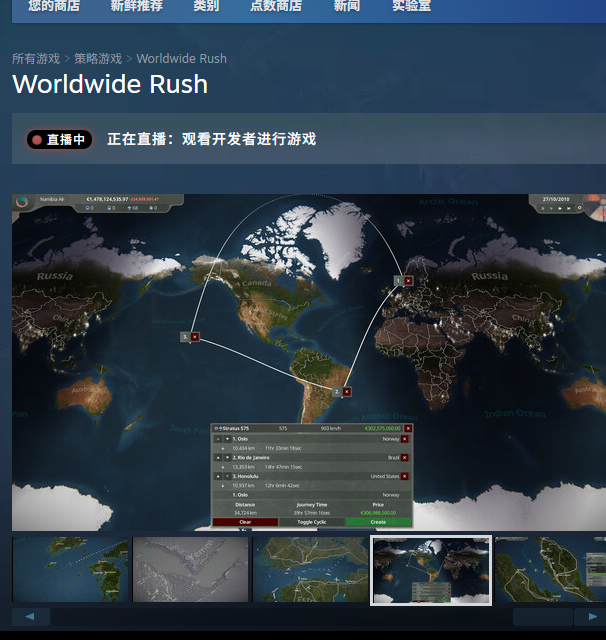The width and height of the screenshot is (606, 640).
Task: Move the Oslo stop down with the arrow
Action: pyautogui.click(x=227, y=439)
